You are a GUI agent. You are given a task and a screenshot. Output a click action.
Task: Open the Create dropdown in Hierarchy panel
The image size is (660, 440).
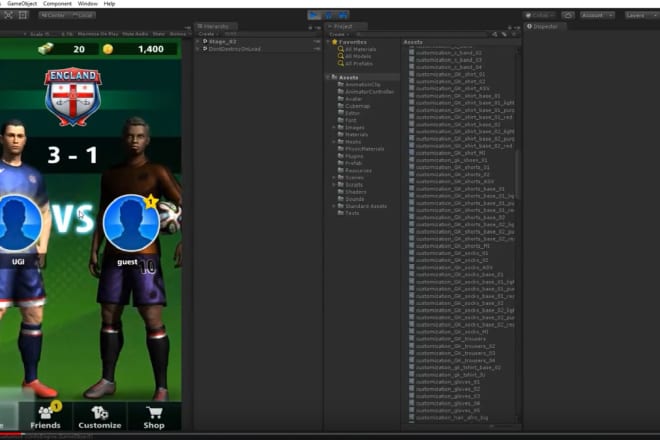pyautogui.click(x=207, y=34)
